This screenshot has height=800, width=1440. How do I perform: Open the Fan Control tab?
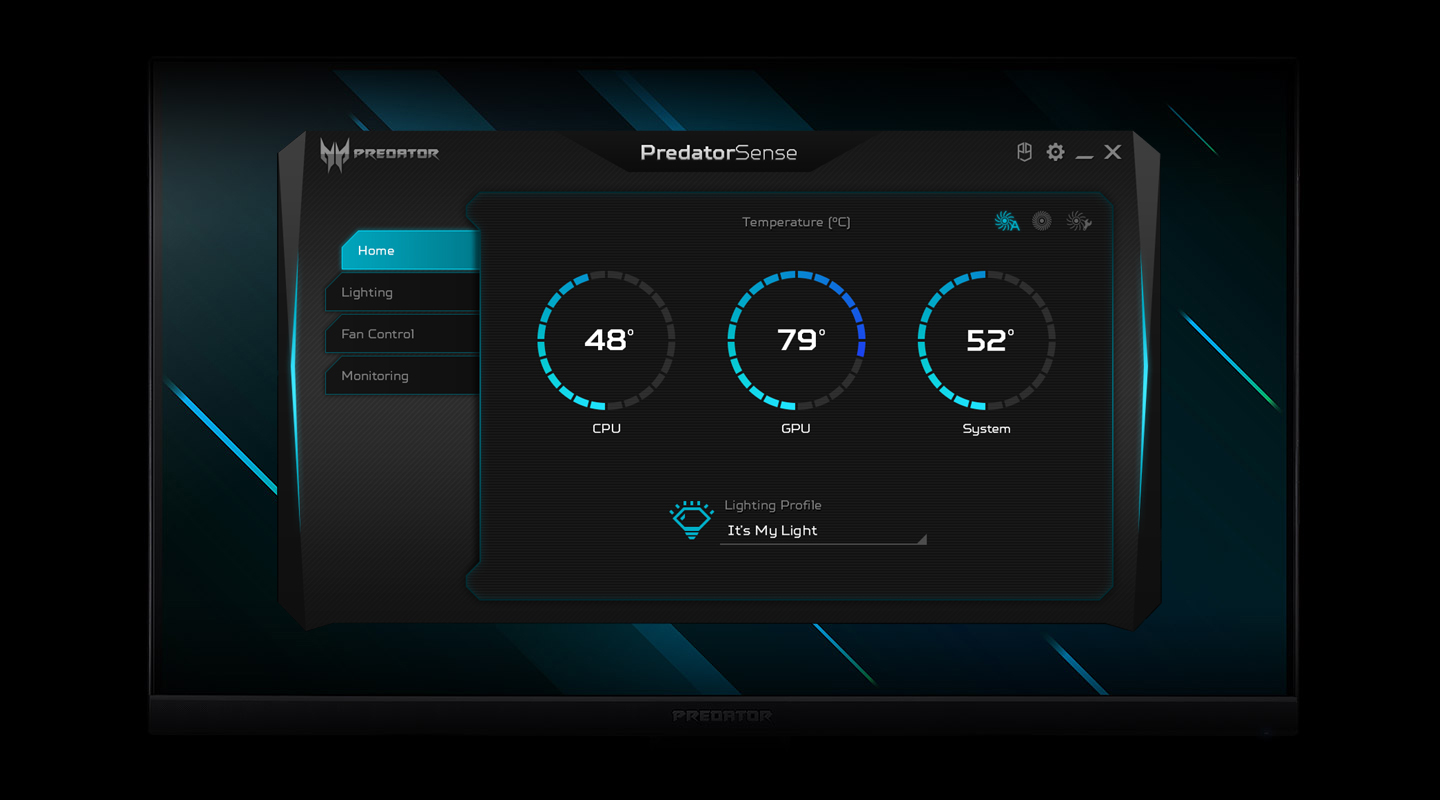tap(402, 334)
